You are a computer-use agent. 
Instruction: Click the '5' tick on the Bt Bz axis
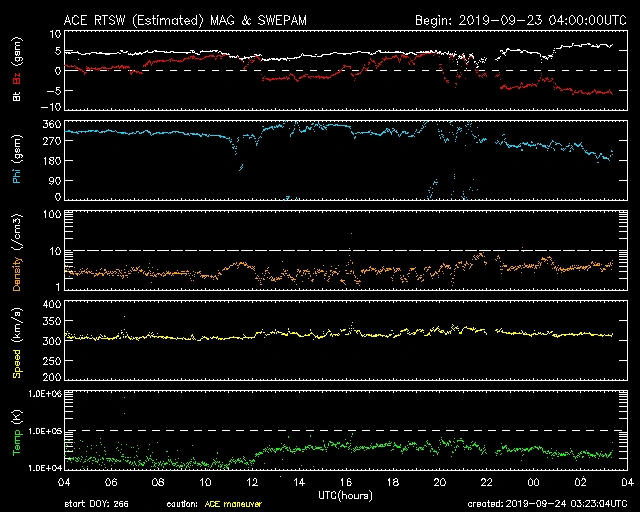tap(58, 51)
